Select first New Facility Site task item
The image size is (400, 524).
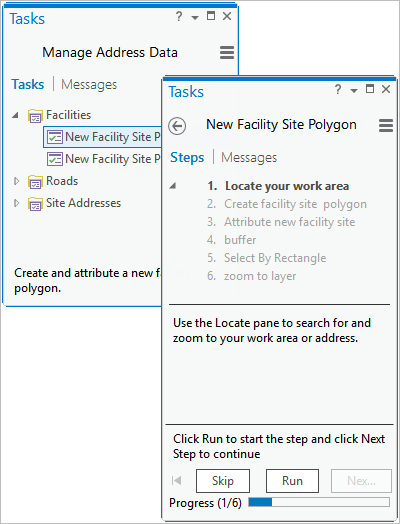click(104, 137)
